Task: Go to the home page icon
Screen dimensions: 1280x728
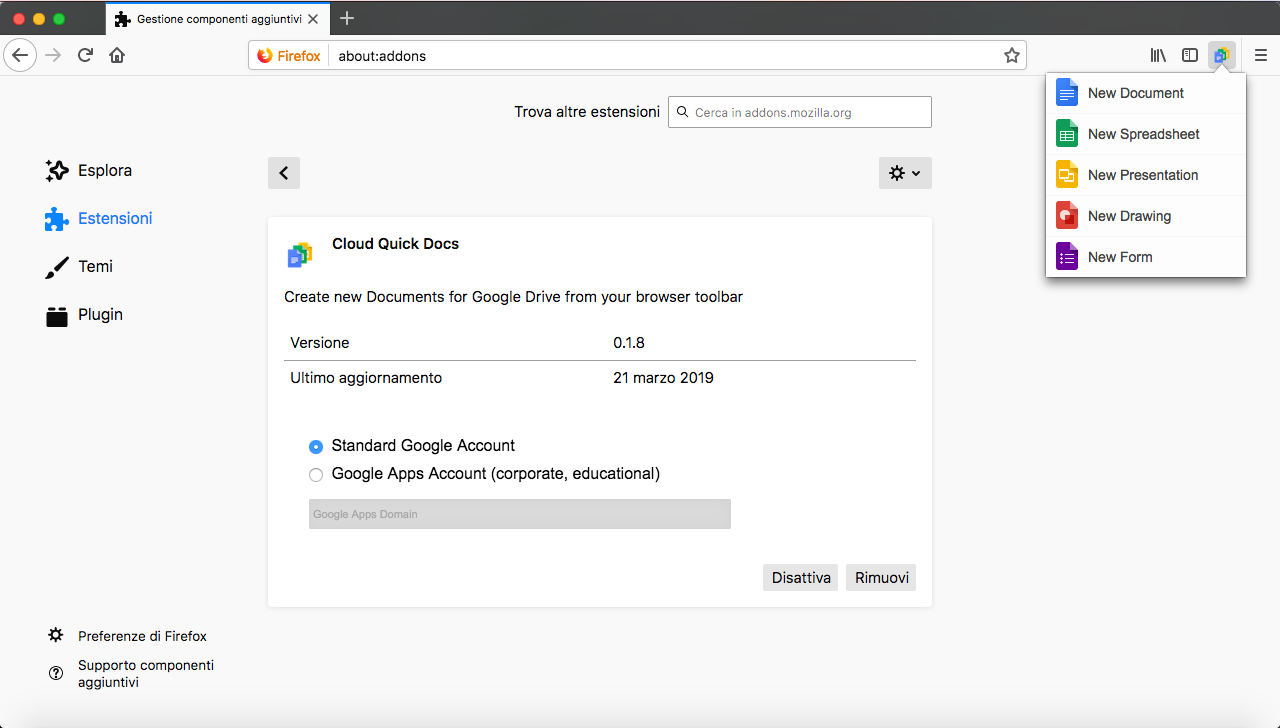Action: [117, 56]
